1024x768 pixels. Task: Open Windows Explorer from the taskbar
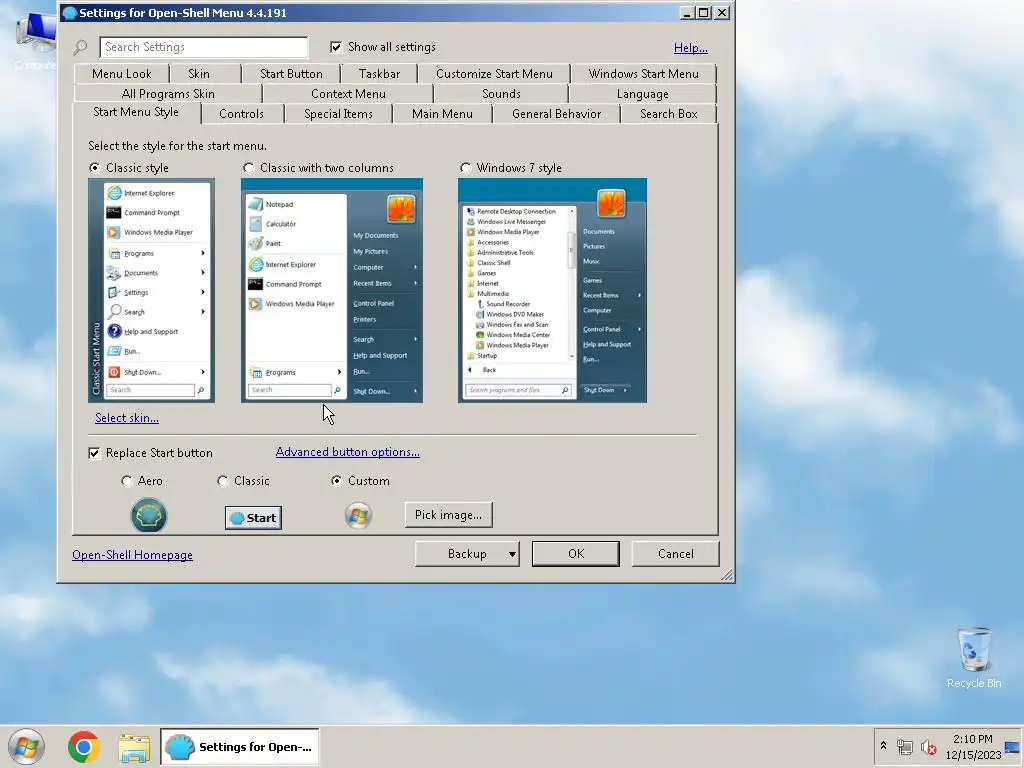(135, 747)
